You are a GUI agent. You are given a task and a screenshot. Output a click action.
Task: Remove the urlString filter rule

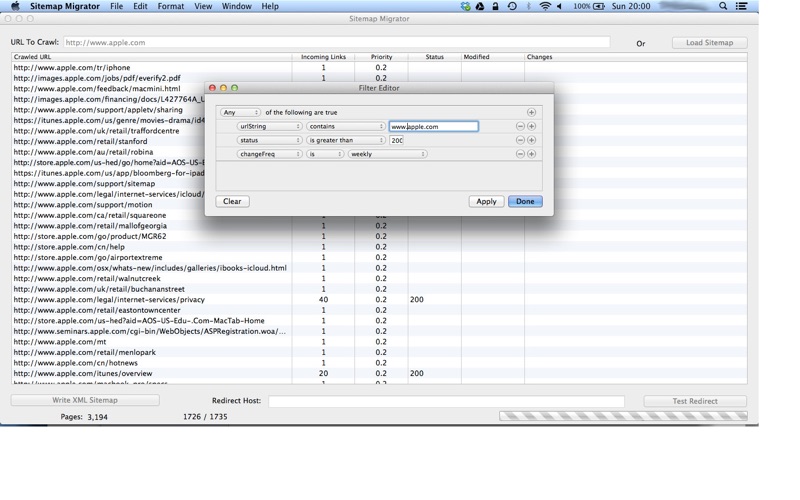point(520,126)
